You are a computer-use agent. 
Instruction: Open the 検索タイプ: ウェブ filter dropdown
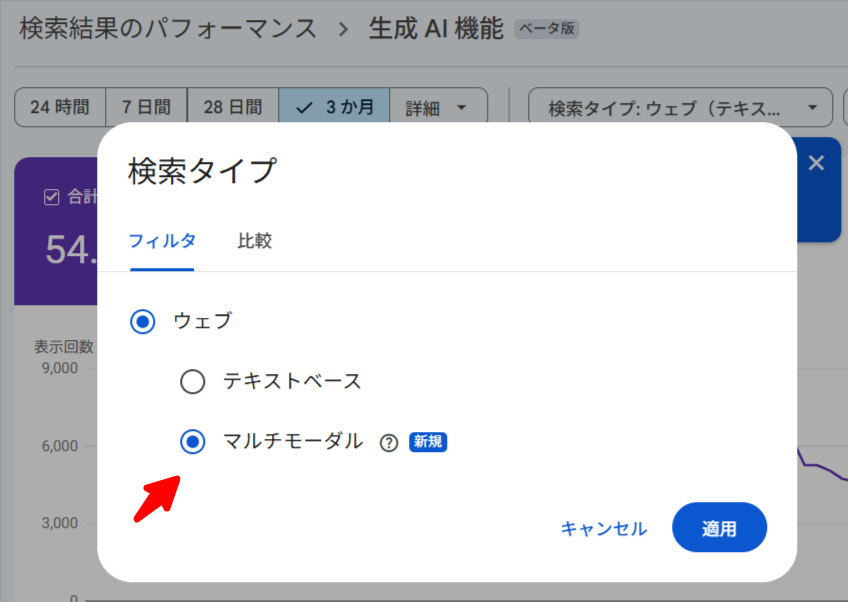680,107
